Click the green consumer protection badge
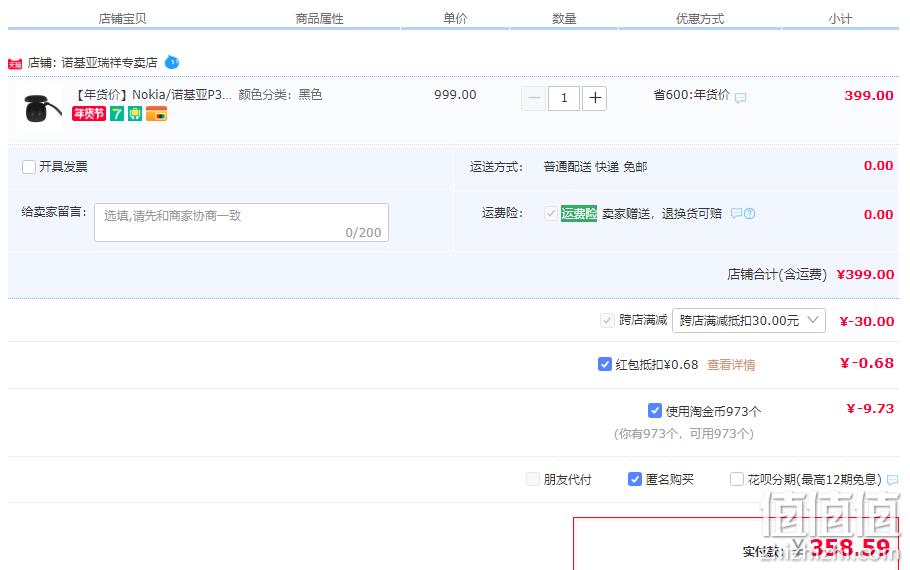910x570 pixels. click(x=135, y=114)
